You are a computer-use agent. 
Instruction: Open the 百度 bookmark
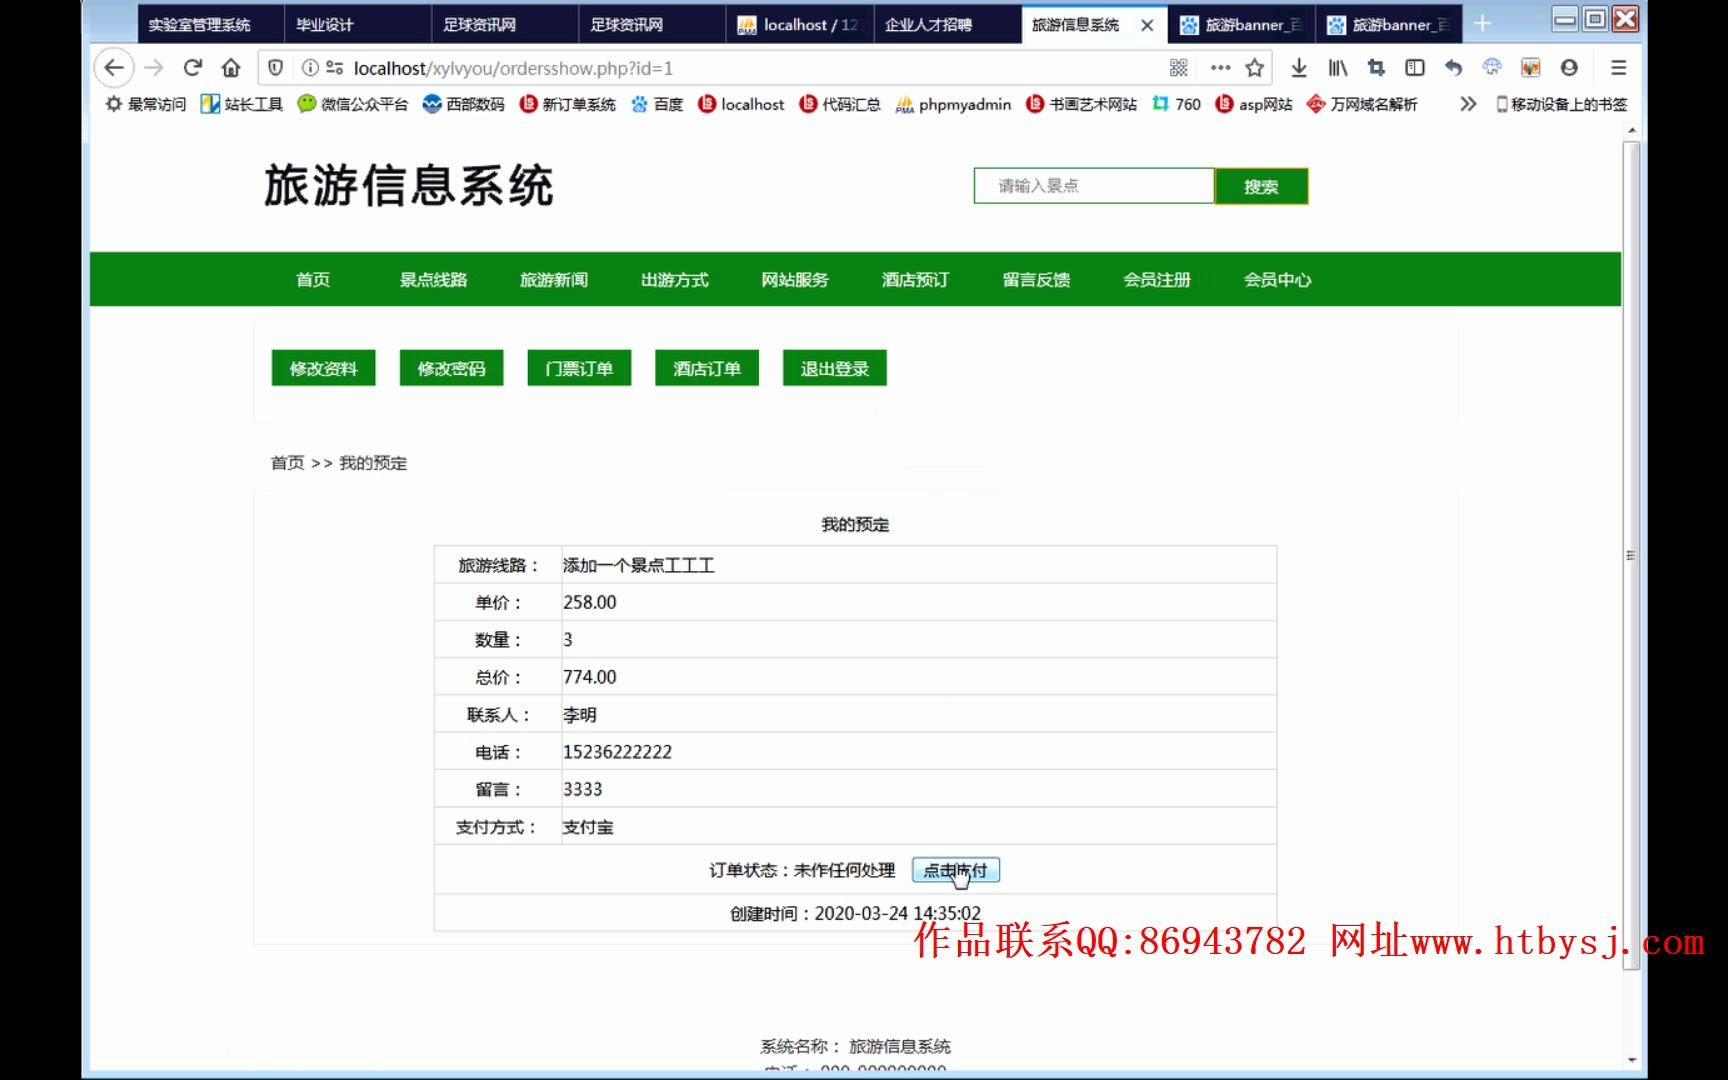tap(657, 104)
